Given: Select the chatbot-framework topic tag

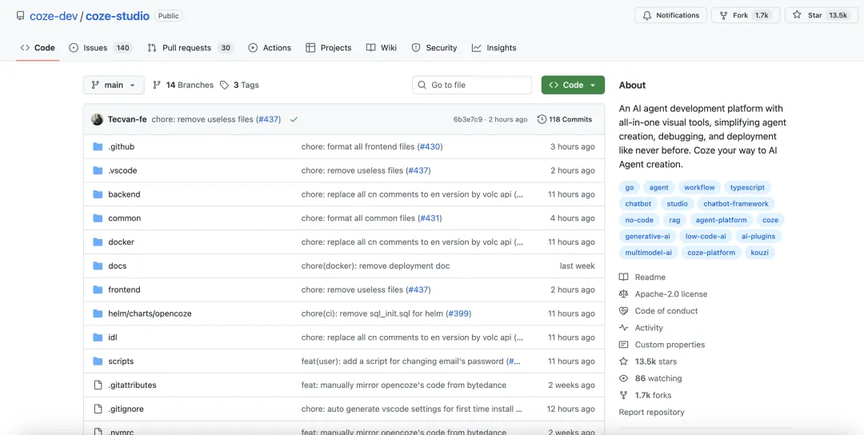Looking at the screenshot, I should click(x=736, y=203).
